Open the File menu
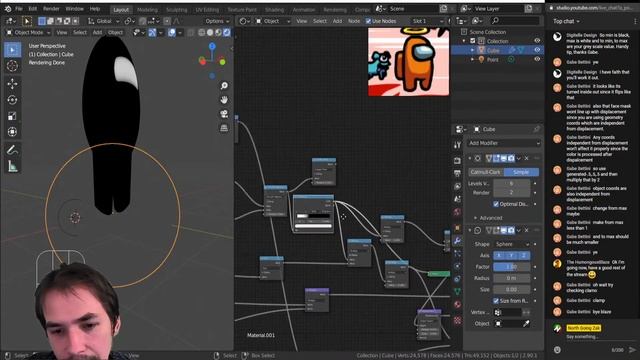 [19, 9]
